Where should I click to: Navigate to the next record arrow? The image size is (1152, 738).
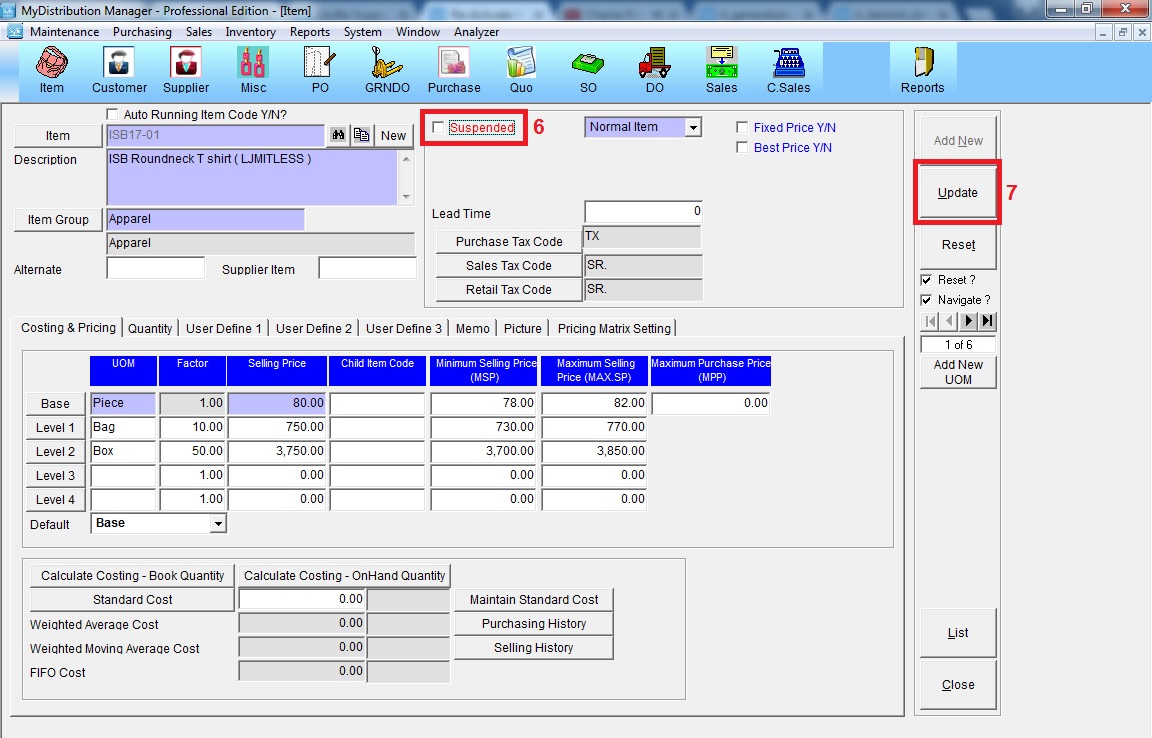point(968,321)
